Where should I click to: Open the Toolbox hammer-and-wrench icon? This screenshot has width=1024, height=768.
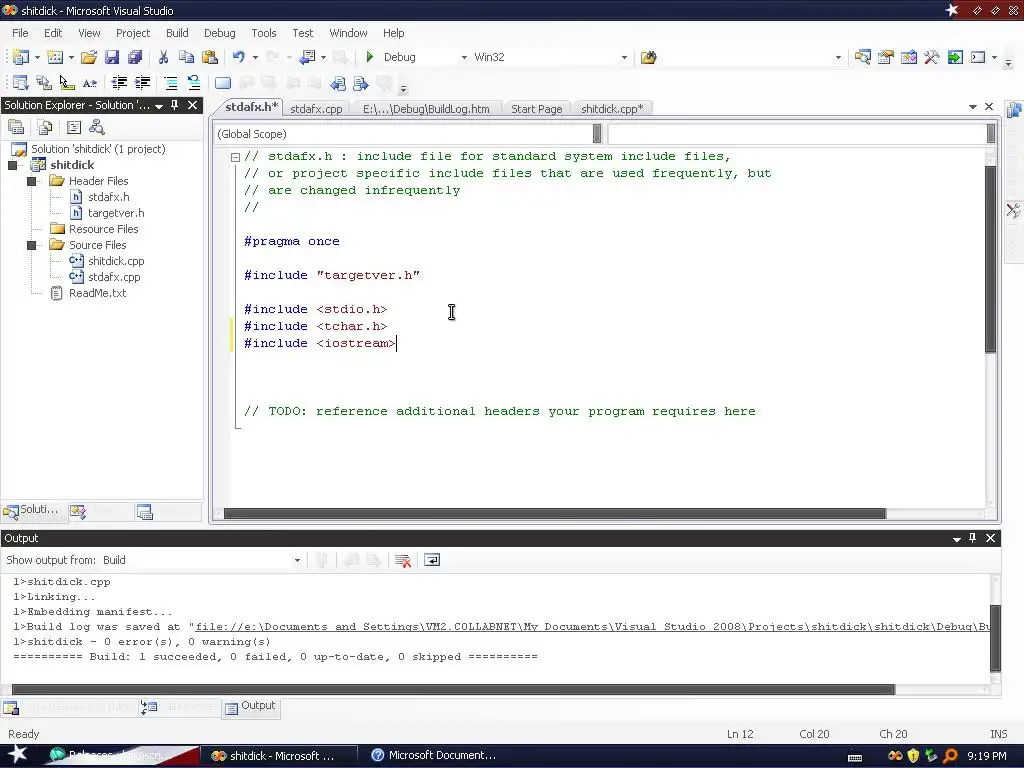point(932,57)
